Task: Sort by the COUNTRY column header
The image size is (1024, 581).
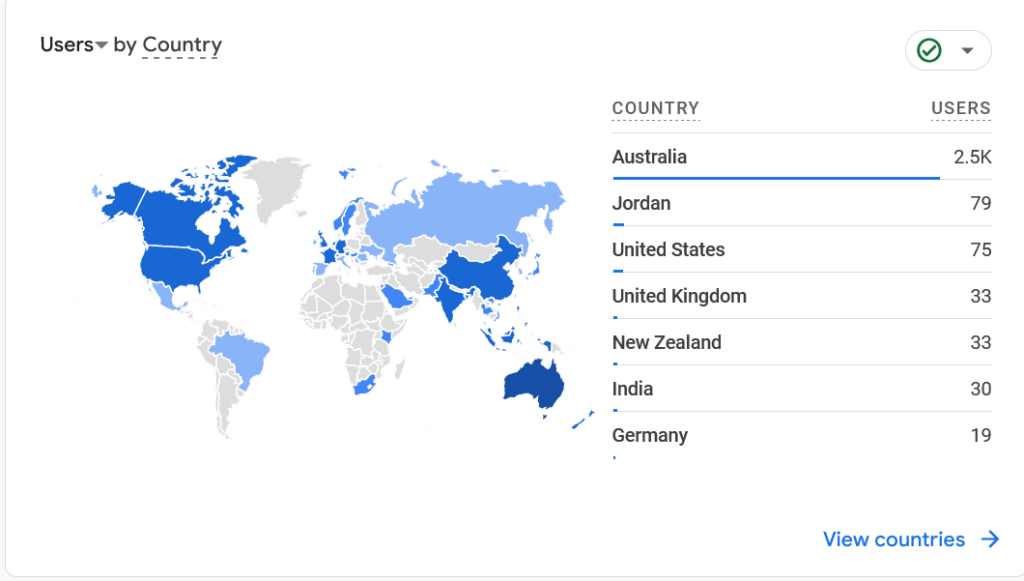Action: tap(655, 108)
